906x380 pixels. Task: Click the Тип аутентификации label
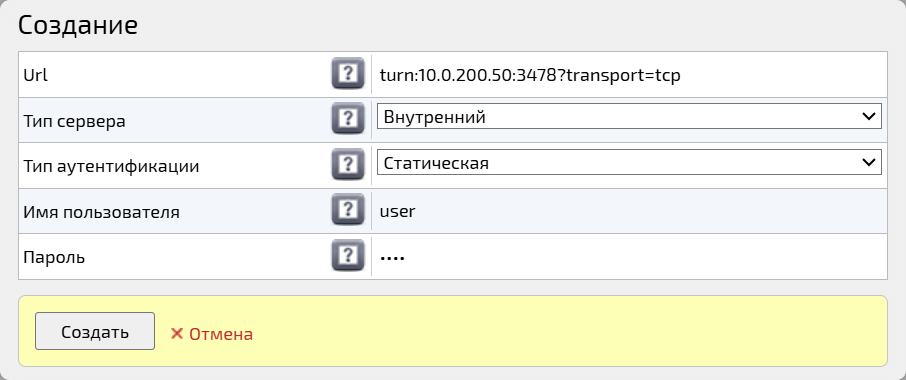(x=111, y=166)
